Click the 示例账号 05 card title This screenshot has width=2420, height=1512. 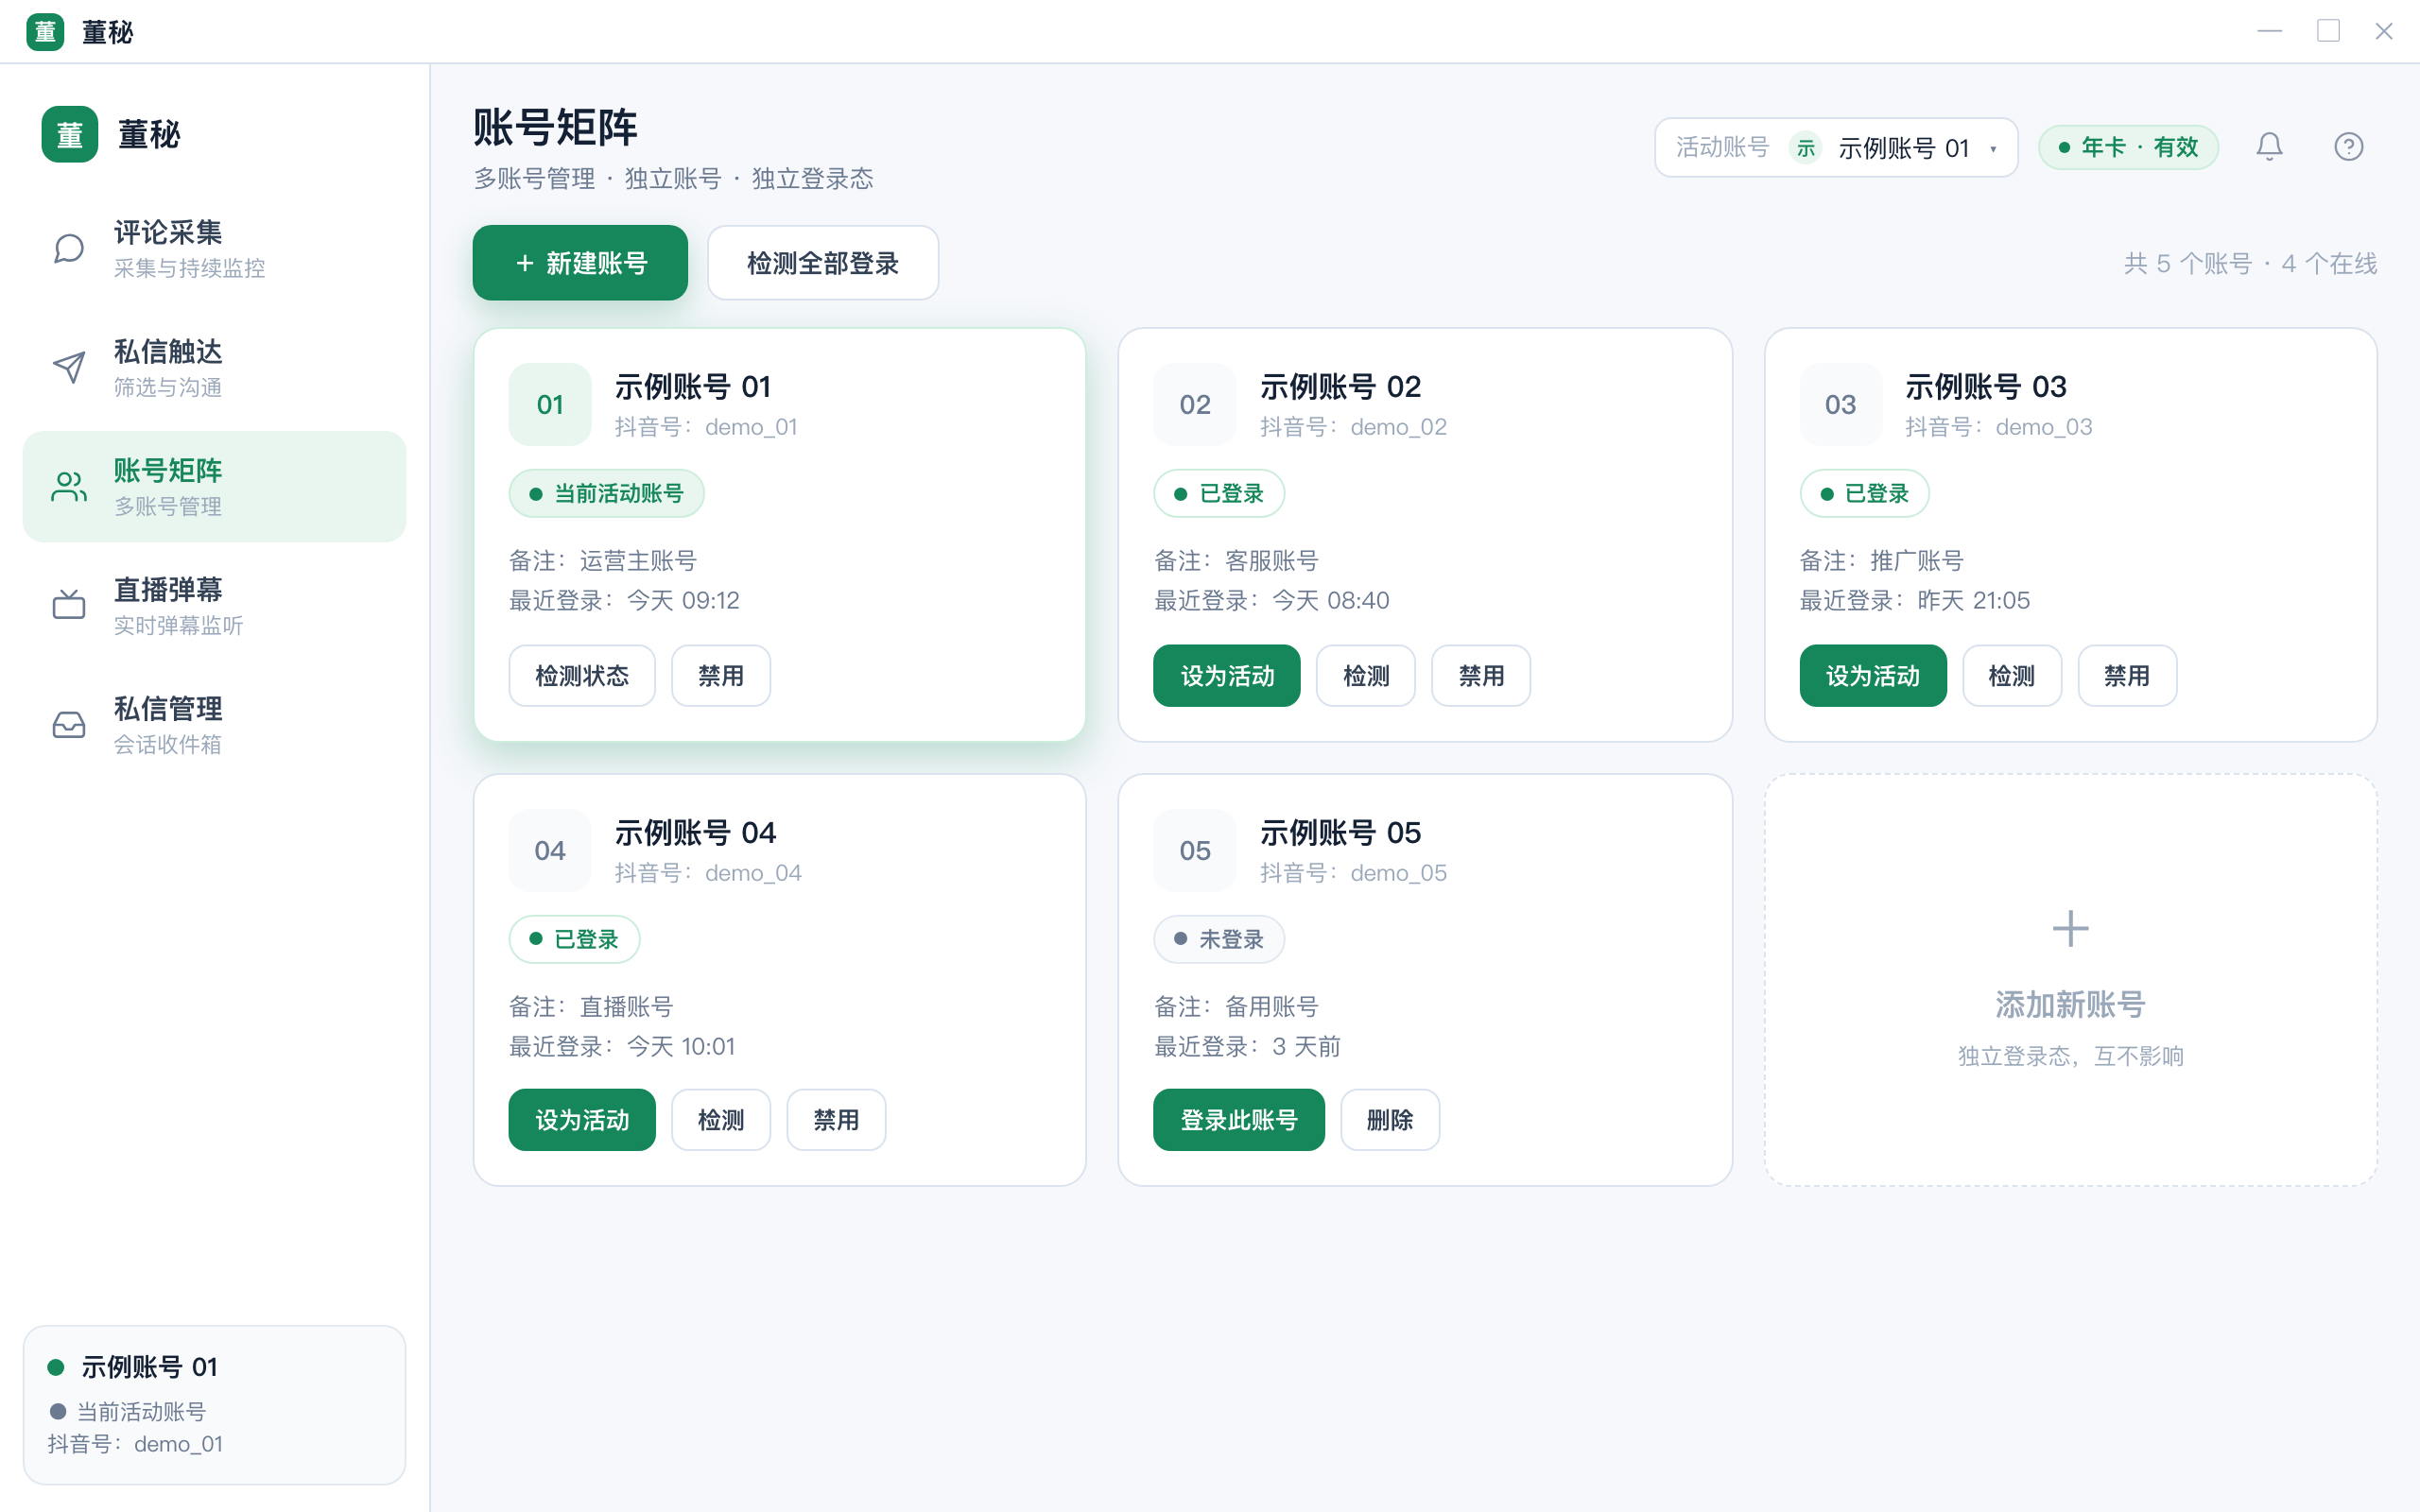click(1340, 833)
